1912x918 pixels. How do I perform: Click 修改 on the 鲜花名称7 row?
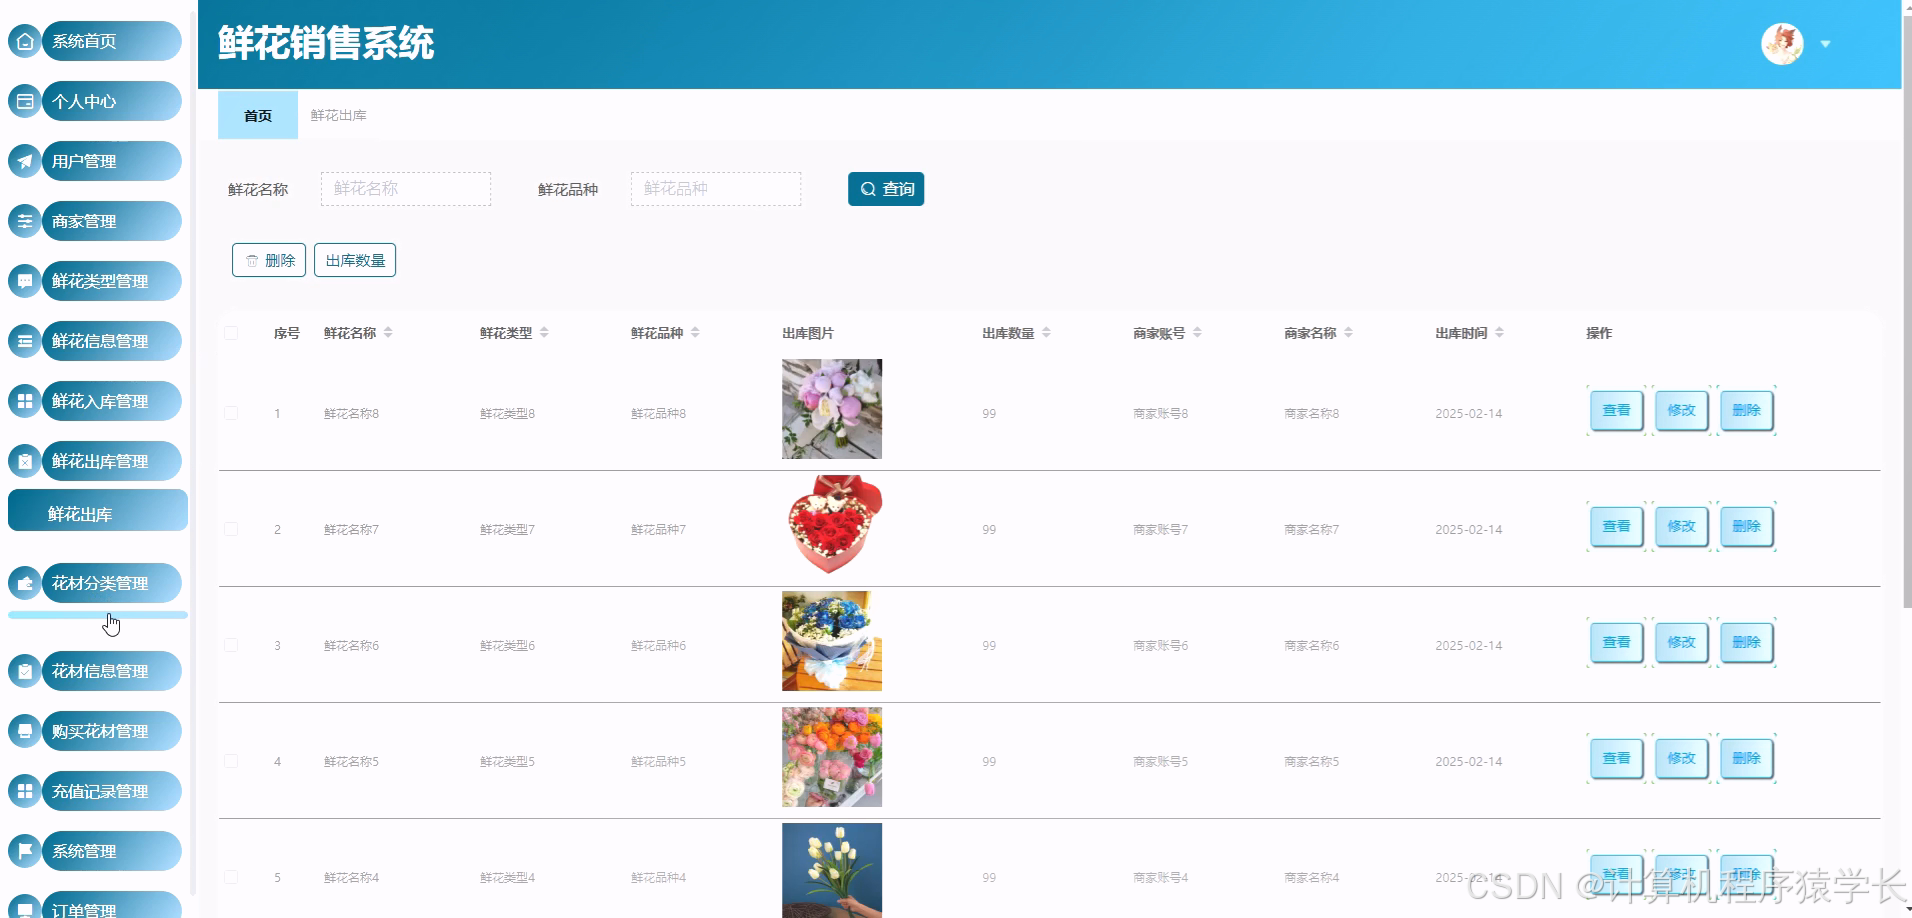click(1680, 526)
